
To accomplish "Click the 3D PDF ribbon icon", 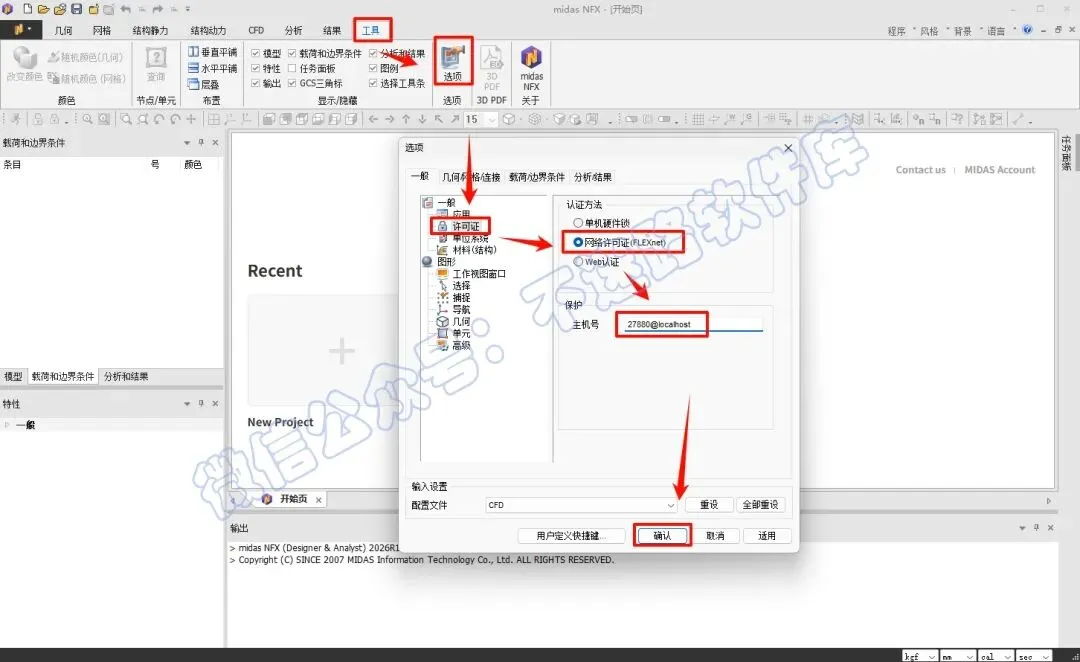I will [492, 68].
